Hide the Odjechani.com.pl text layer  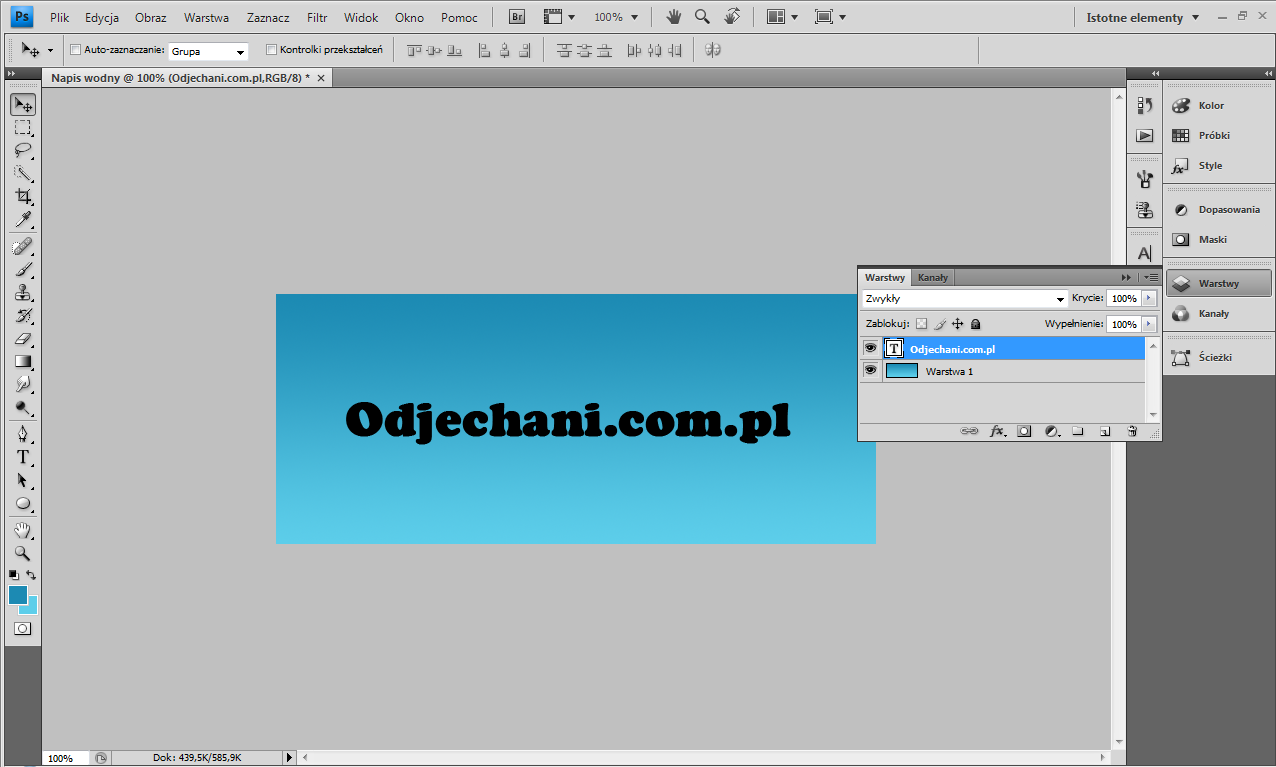870,348
